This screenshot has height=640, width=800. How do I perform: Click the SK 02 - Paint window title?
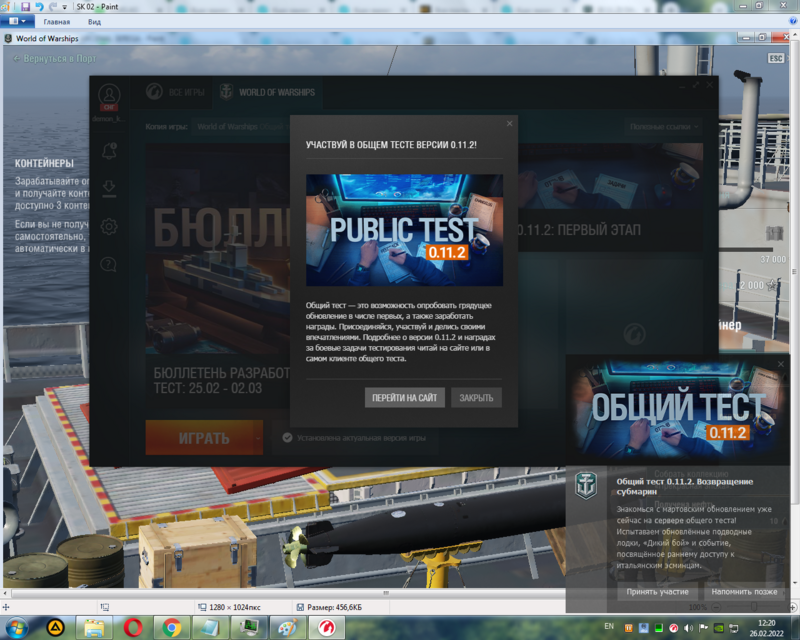pyautogui.click(x=97, y=7)
